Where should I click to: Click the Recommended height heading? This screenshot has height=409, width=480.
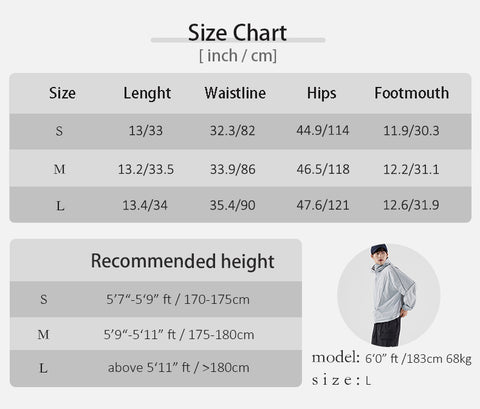point(183,261)
